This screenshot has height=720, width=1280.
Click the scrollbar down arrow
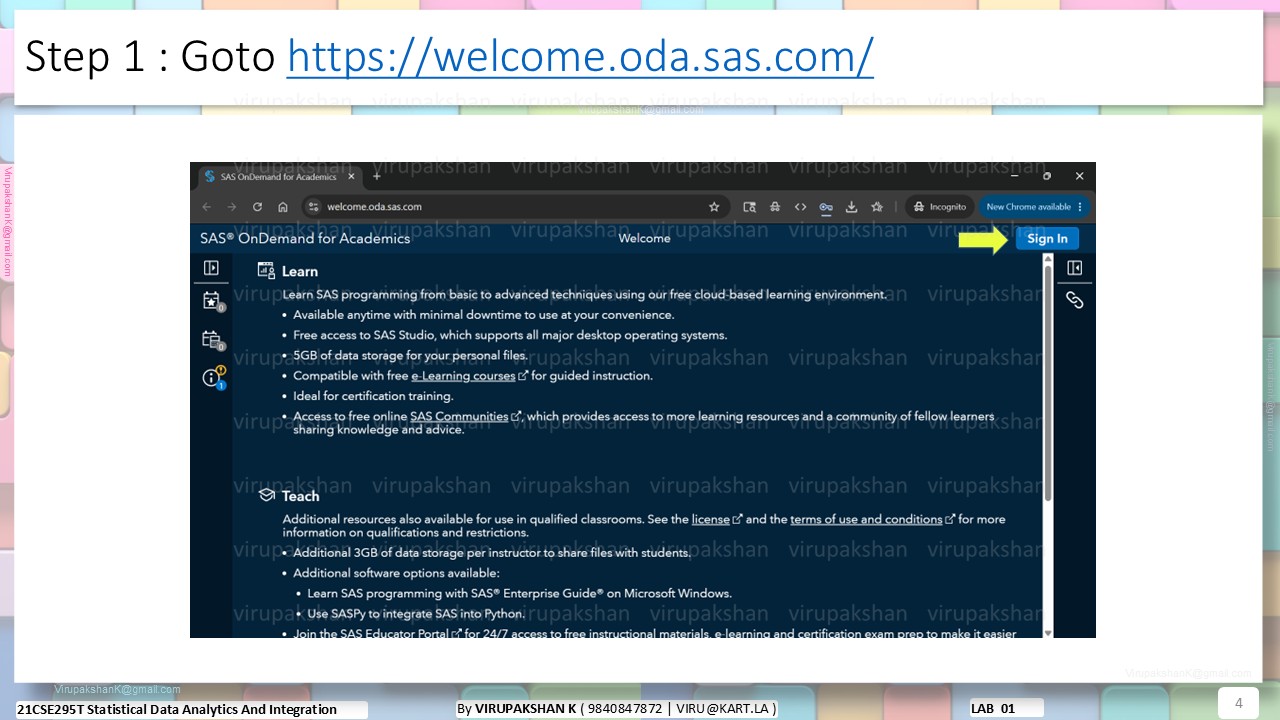[1048, 632]
